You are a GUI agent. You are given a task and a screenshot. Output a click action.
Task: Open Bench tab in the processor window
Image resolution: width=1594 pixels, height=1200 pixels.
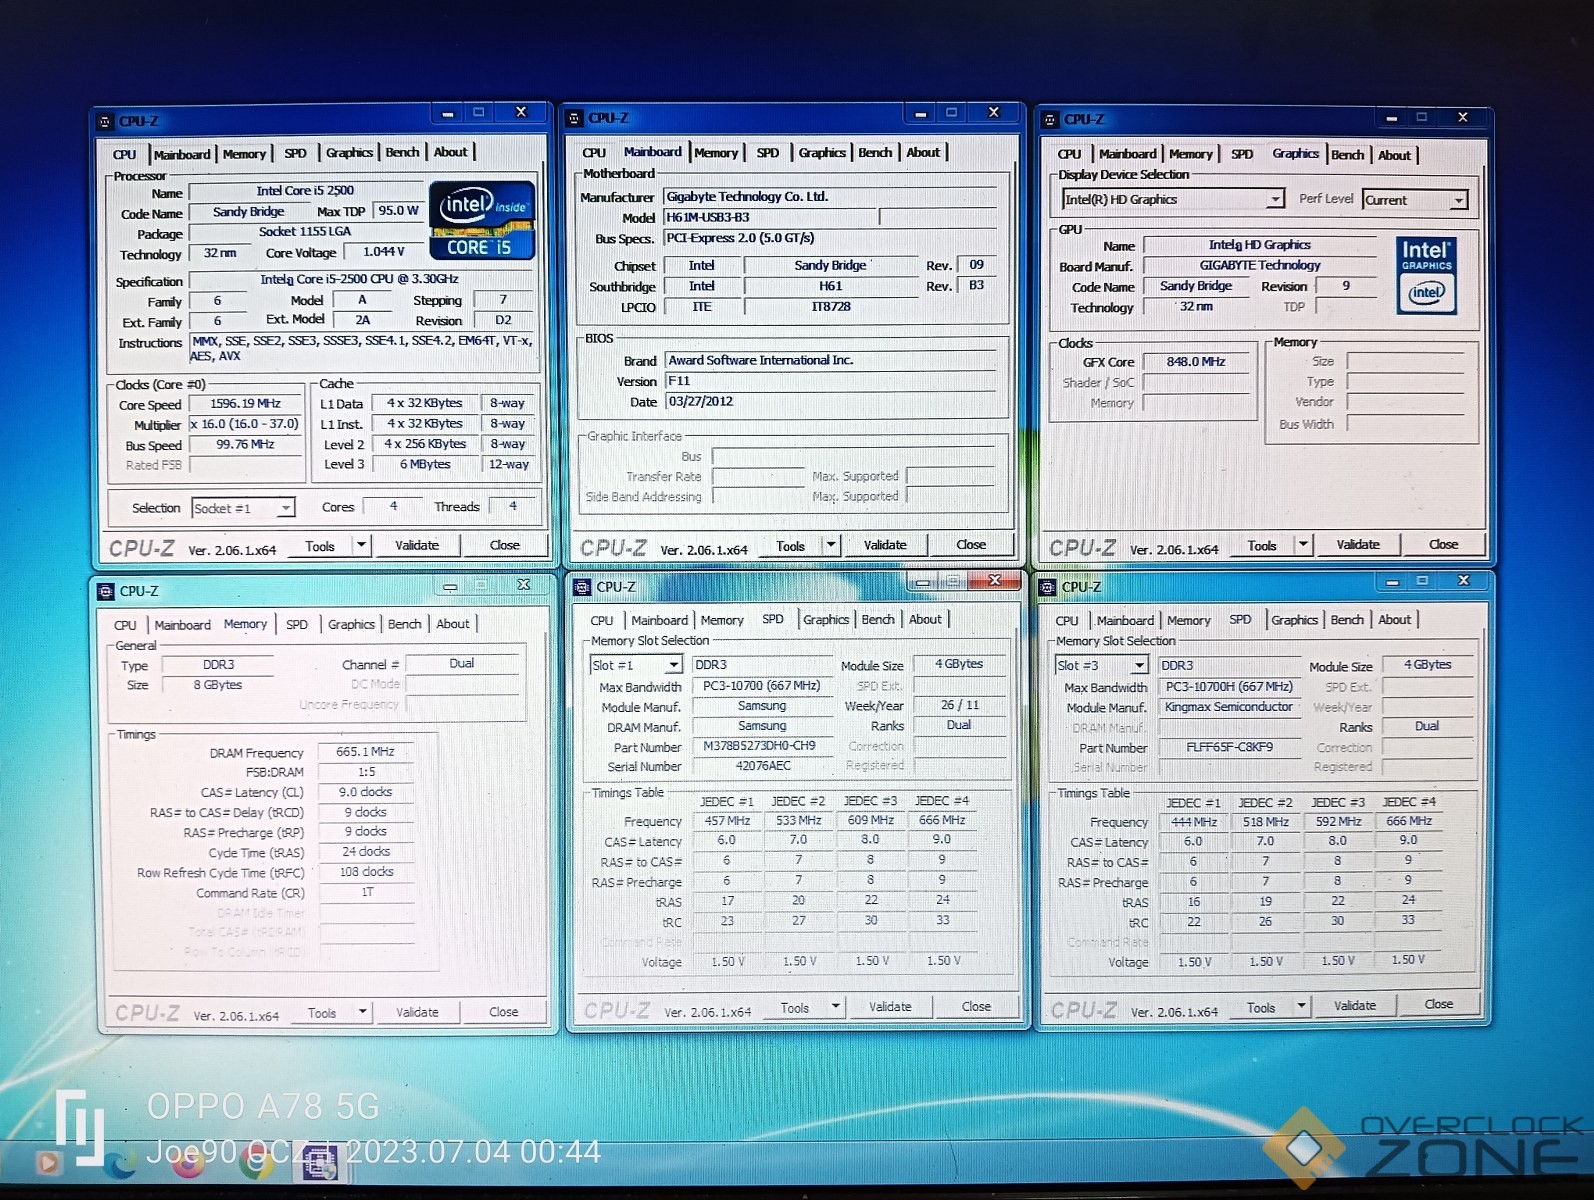pyautogui.click(x=402, y=152)
